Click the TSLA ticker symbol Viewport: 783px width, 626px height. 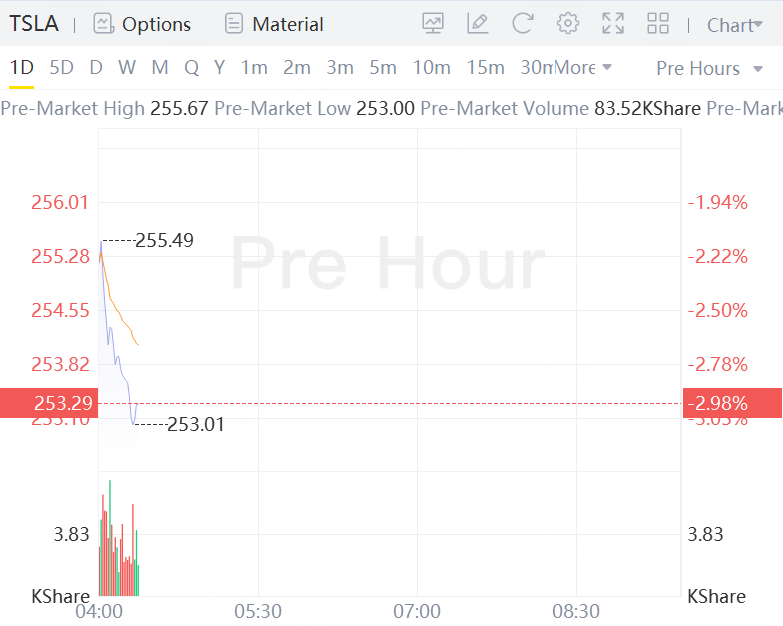click(34, 24)
